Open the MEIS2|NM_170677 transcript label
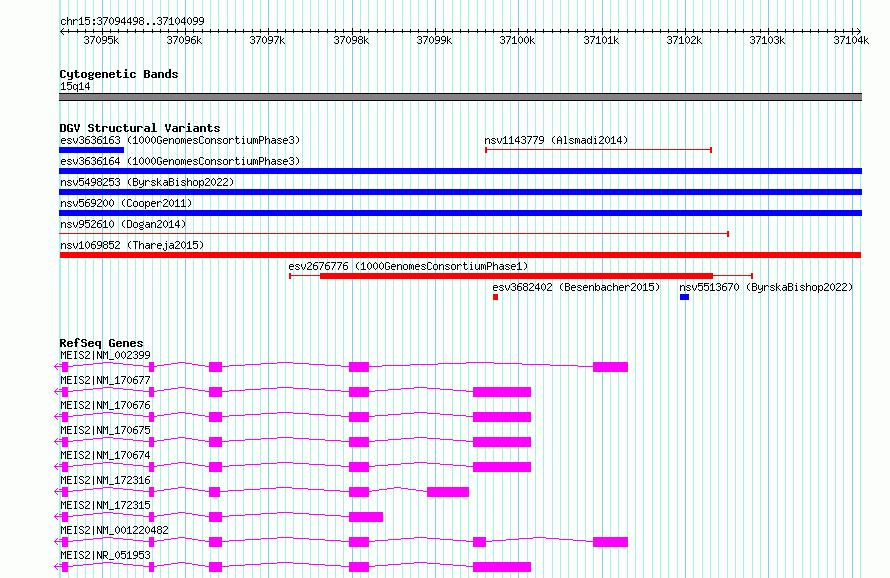 click(x=106, y=380)
